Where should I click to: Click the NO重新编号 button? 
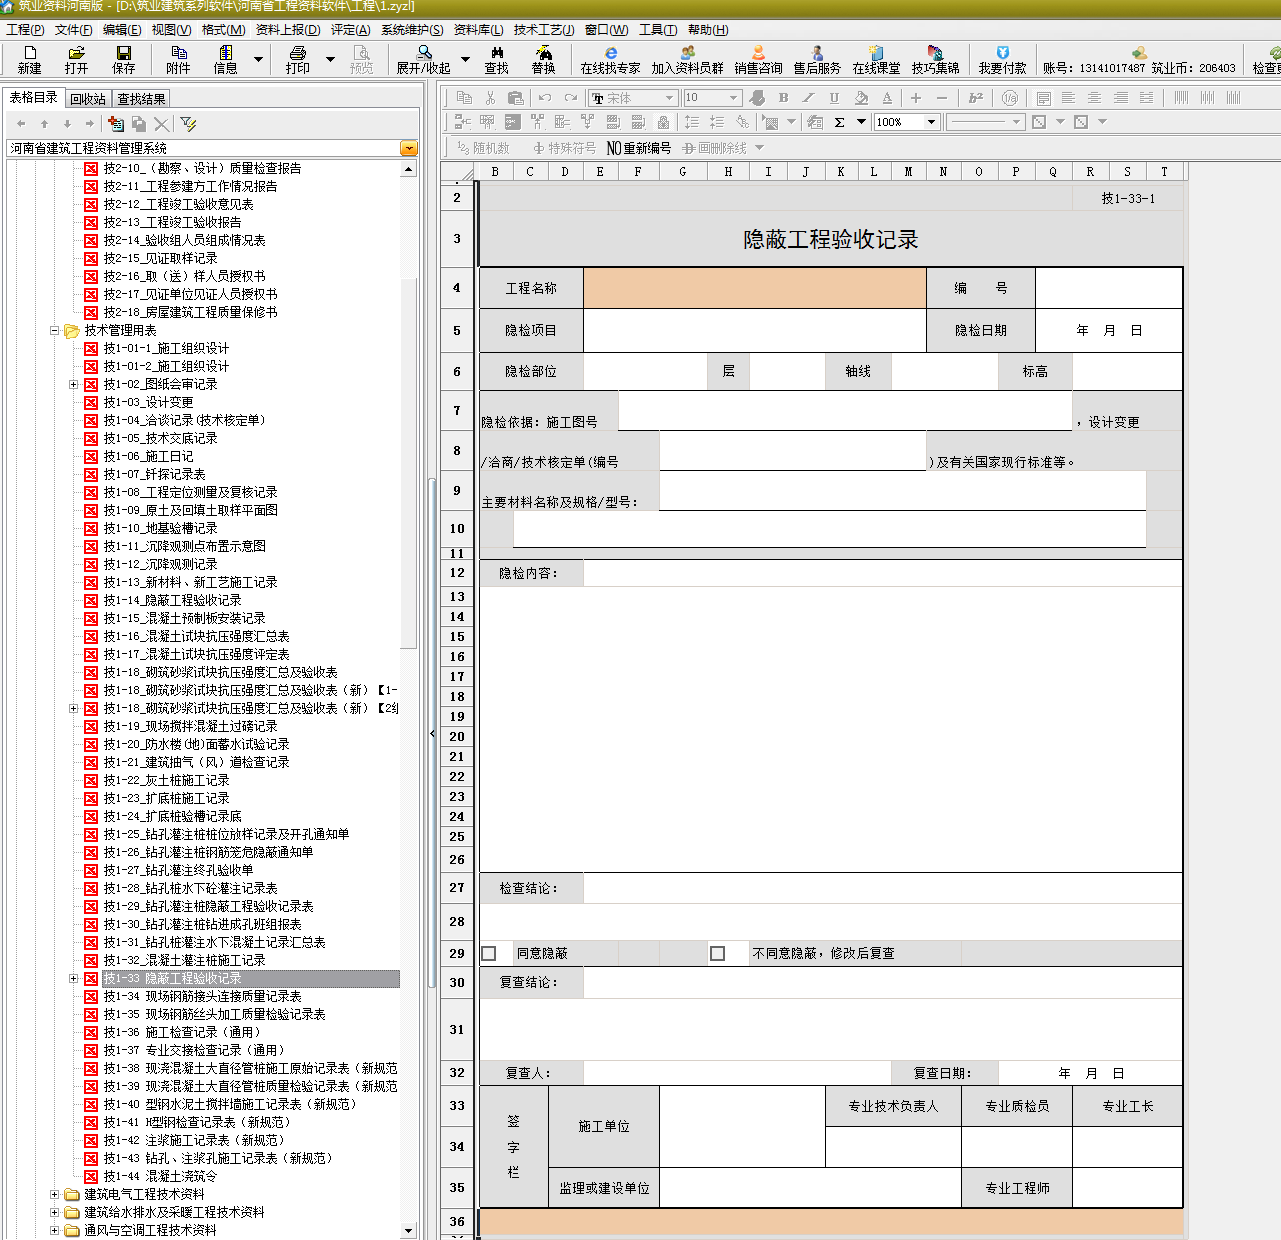[639, 148]
